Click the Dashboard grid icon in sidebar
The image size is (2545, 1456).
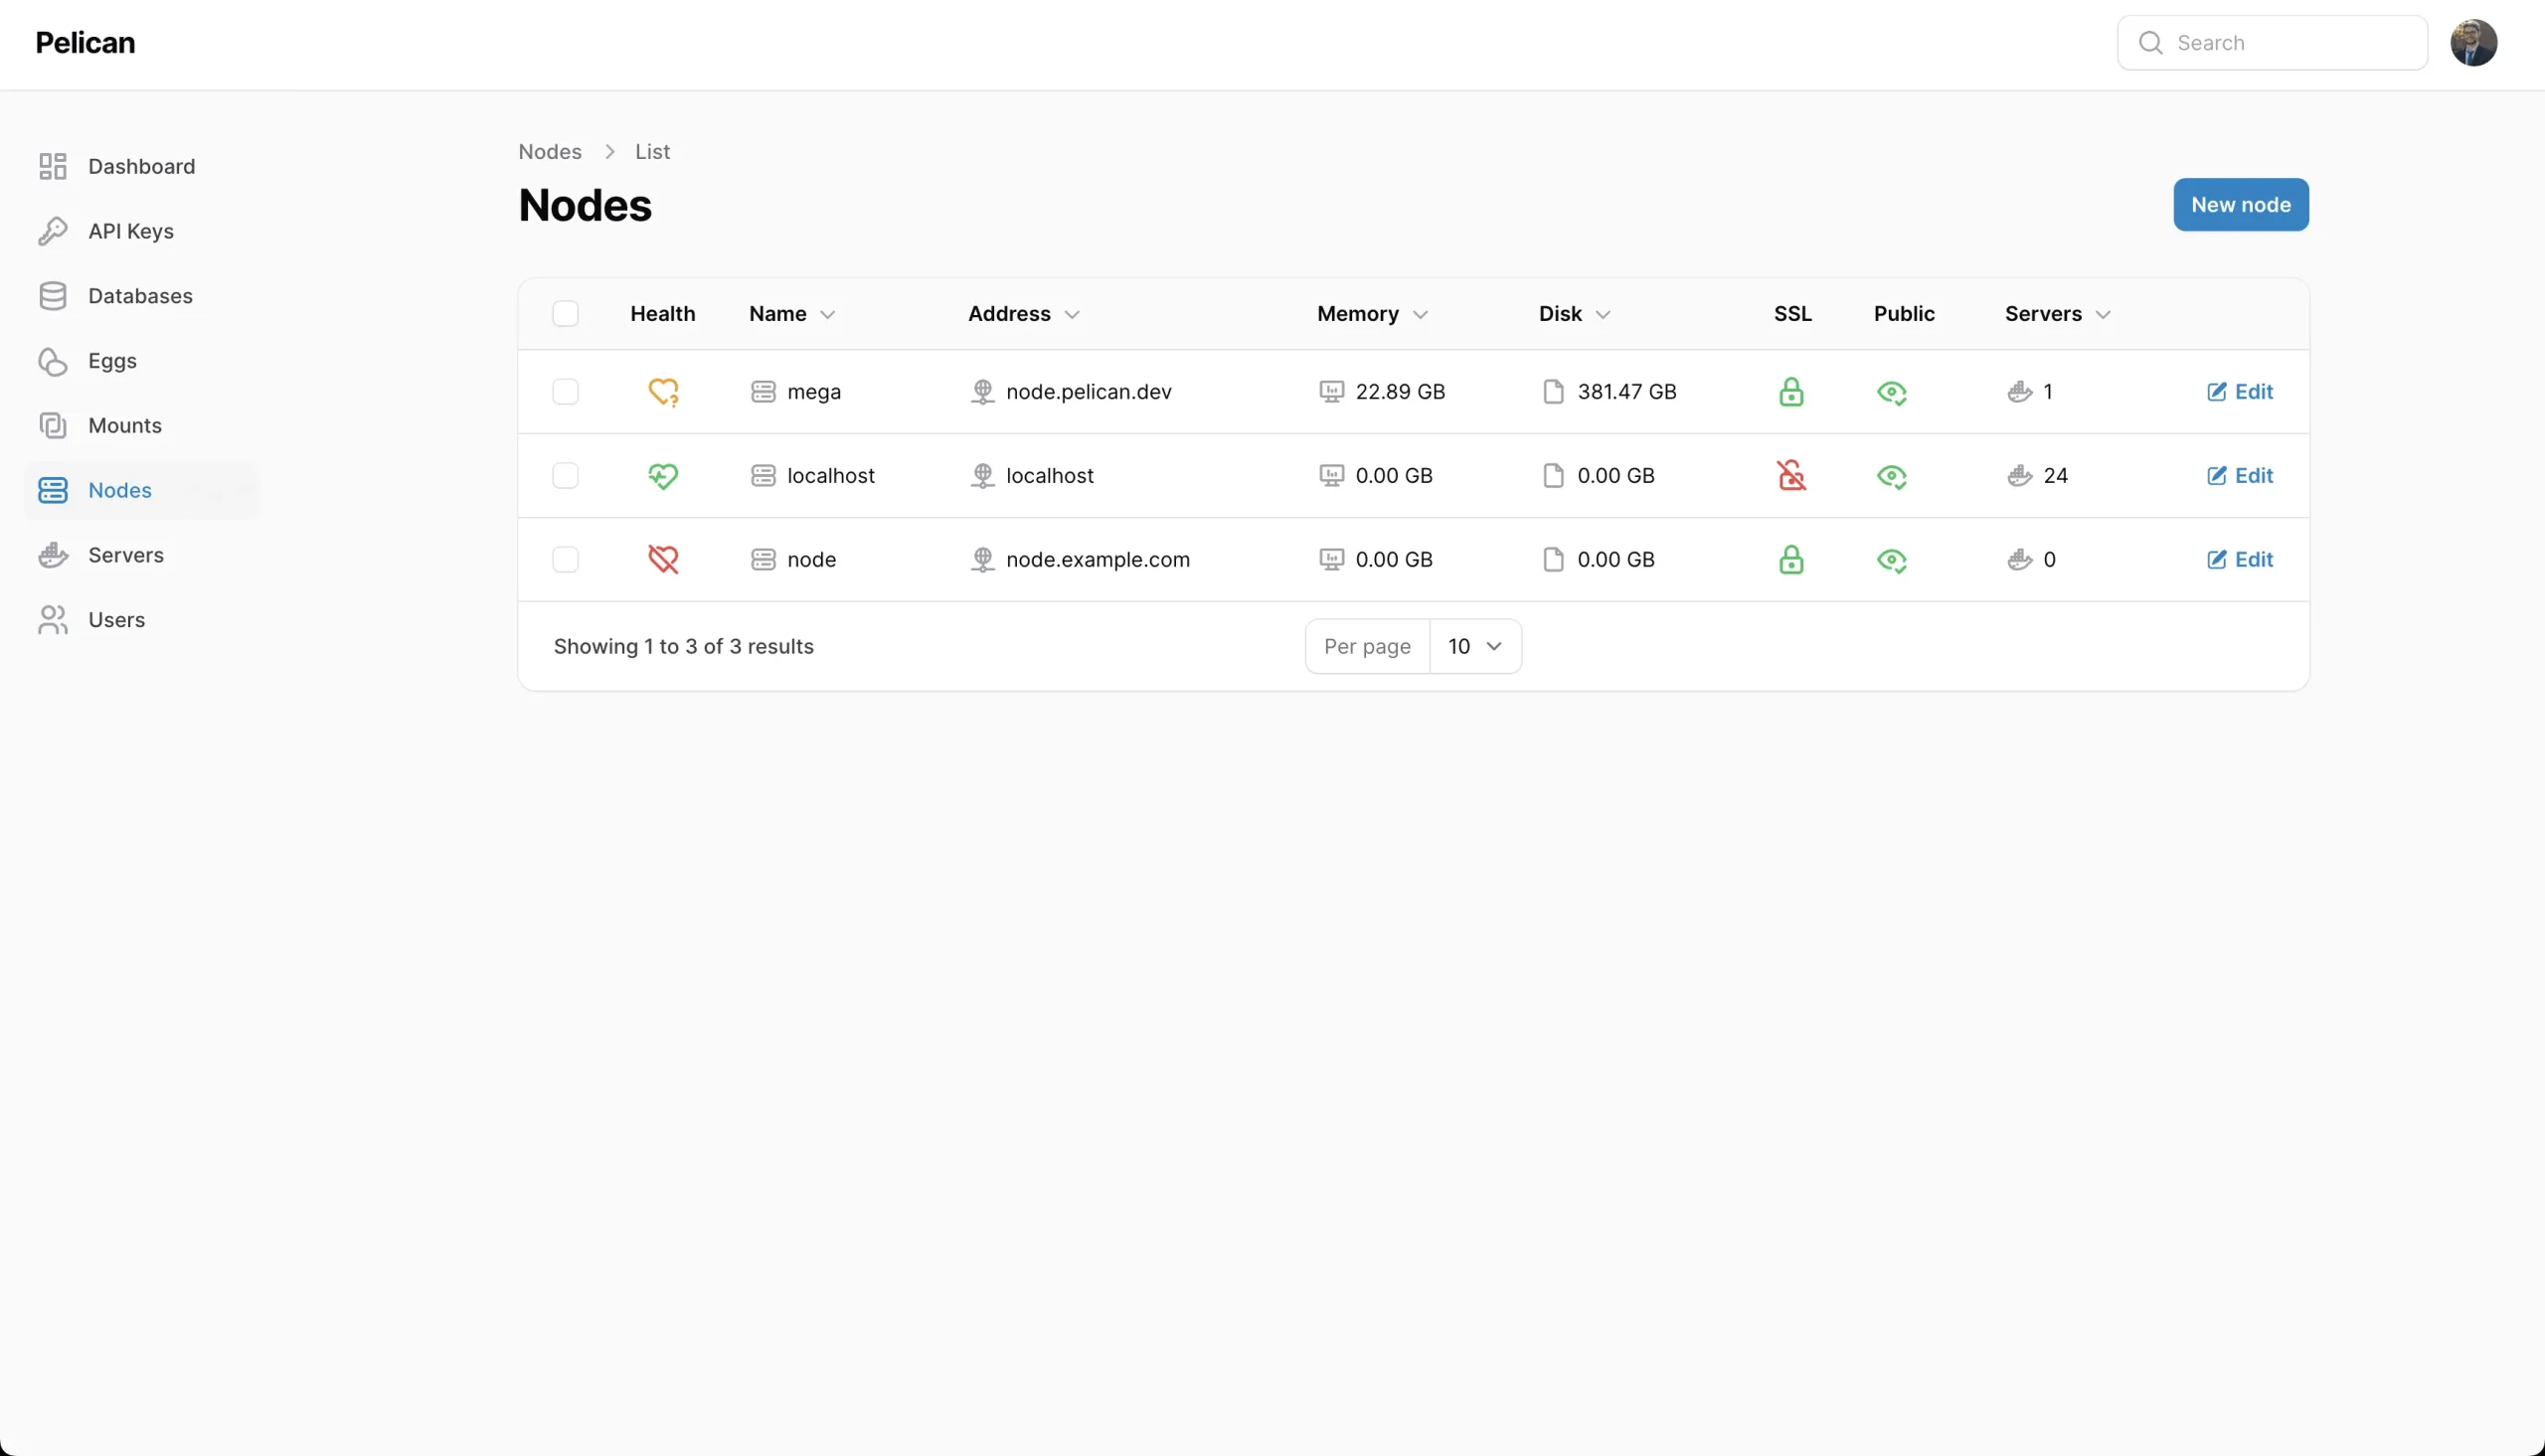53,166
